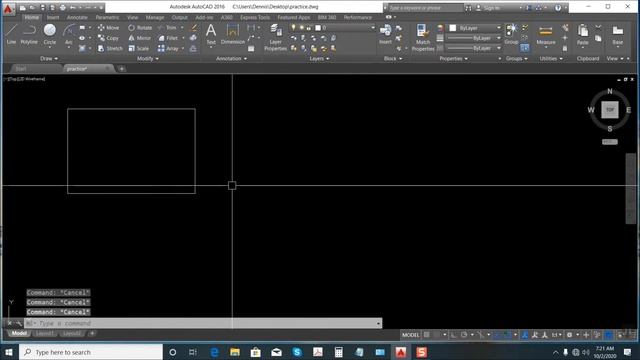Click the command line input field
Screen dimensions: 640x360
[203, 323]
